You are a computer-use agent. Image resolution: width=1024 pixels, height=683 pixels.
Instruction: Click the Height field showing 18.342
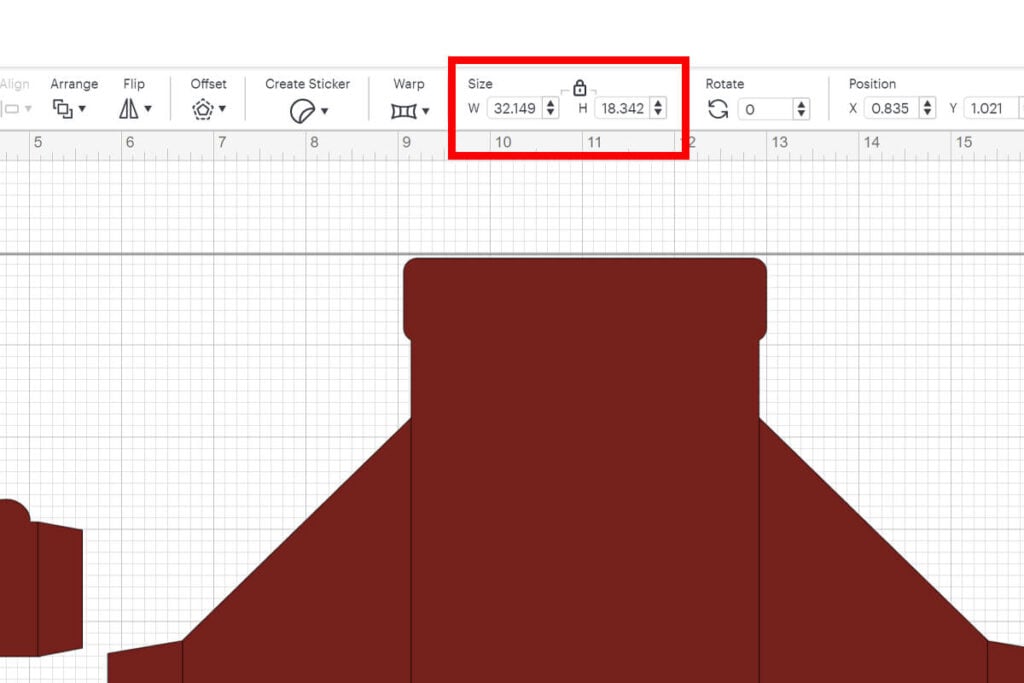(x=622, y=108)
